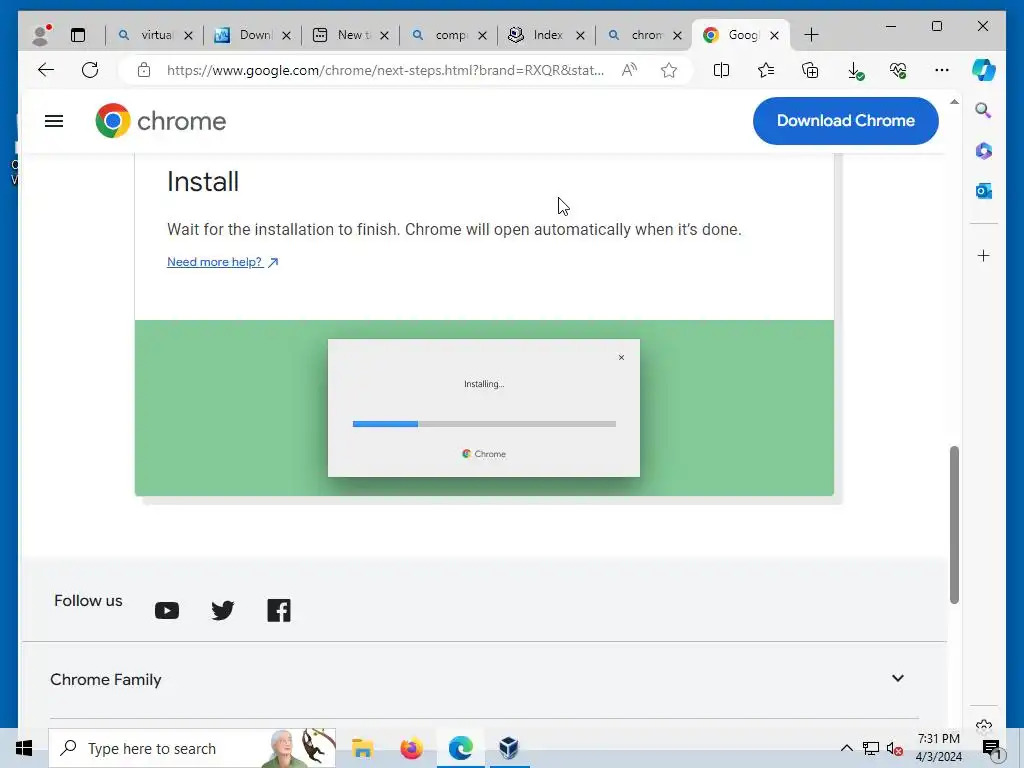Open Browser essentials heart icon
Image resolution: width=1024 pixels, height=768 pixels.
click(898, 70)
